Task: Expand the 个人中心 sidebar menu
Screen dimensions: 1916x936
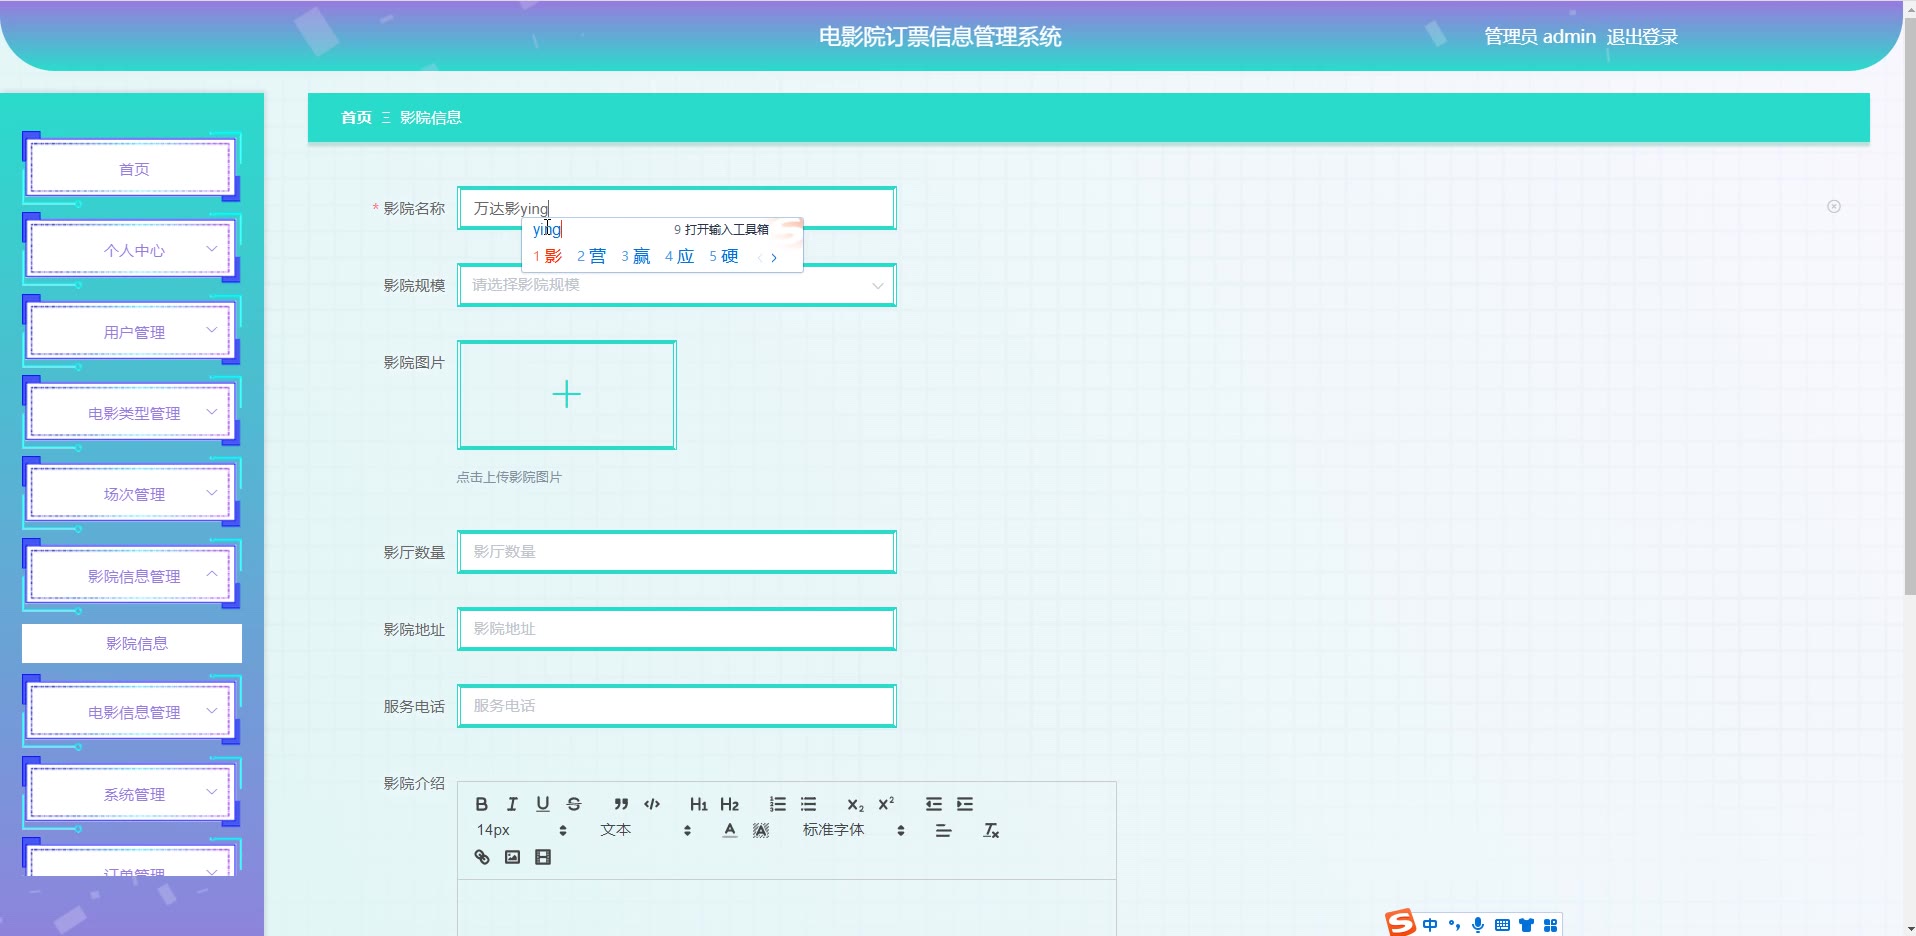Action: [x=132, y=250]
